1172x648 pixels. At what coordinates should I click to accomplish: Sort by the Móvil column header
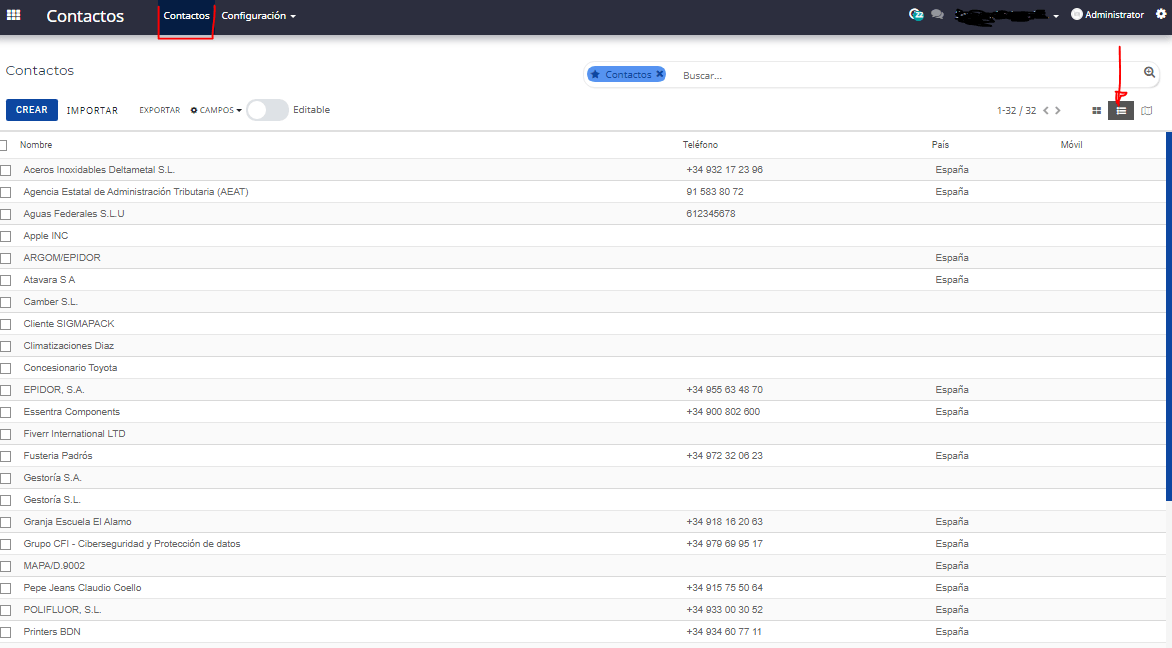click(1071, 144)
